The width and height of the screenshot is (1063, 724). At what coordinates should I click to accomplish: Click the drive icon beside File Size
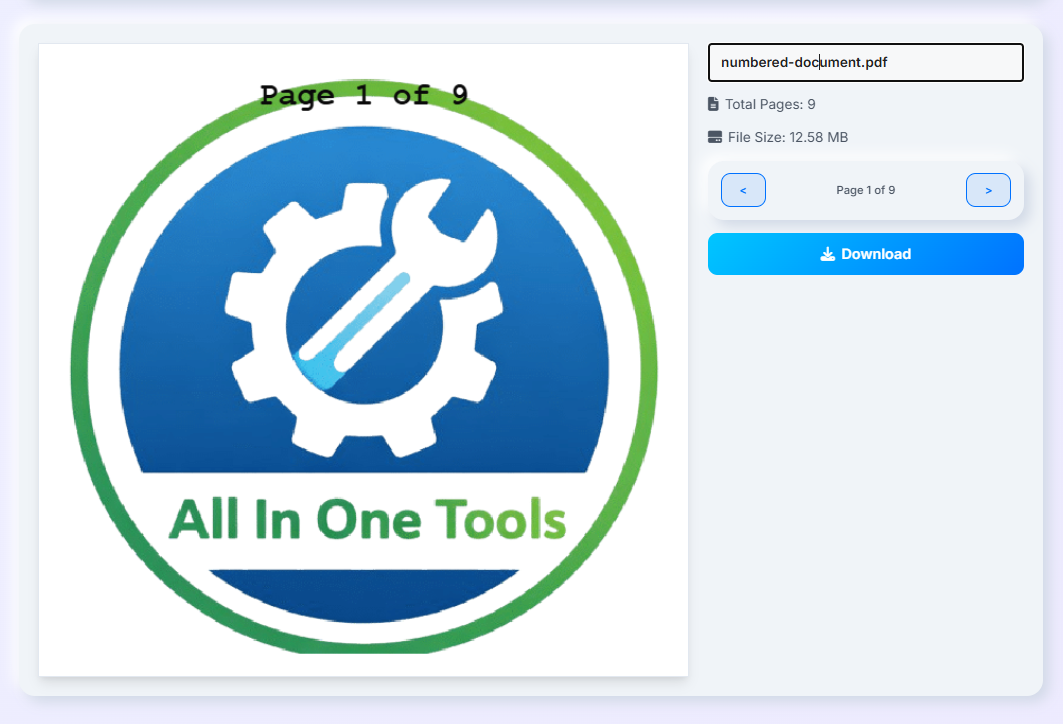[715, 137]
